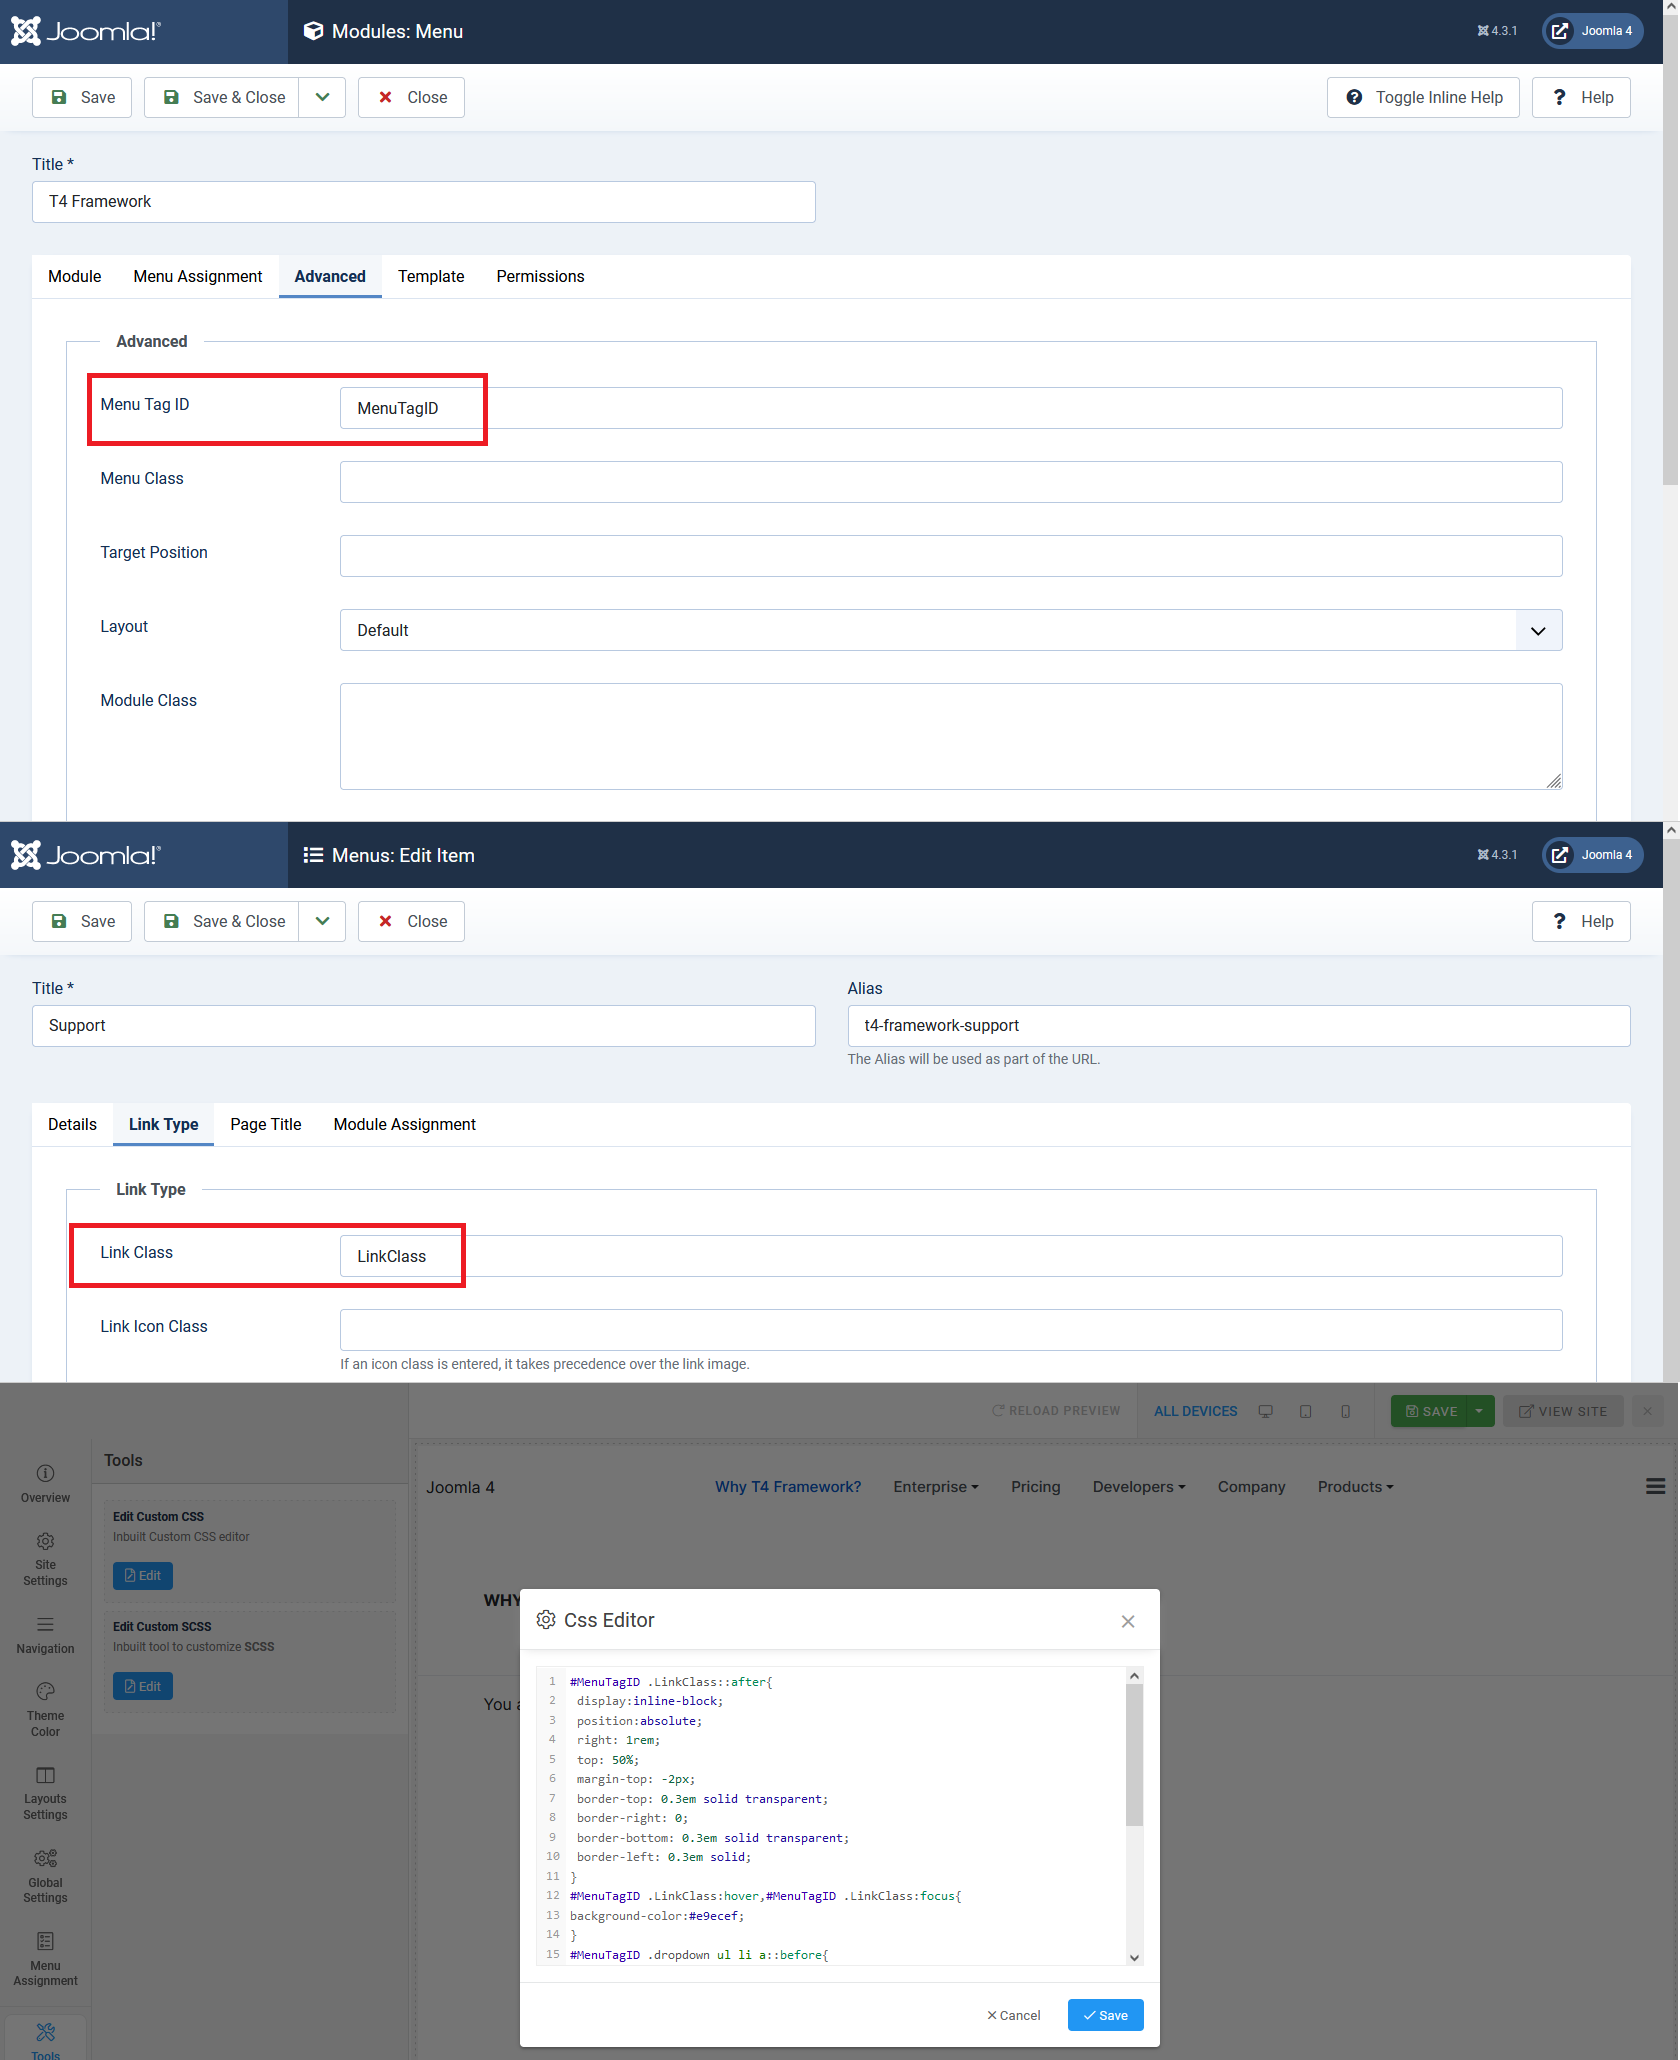Screen dimensions: 1680x2060
Task: Switch to the Menu Assignment tab
Action: pos(198,276)
